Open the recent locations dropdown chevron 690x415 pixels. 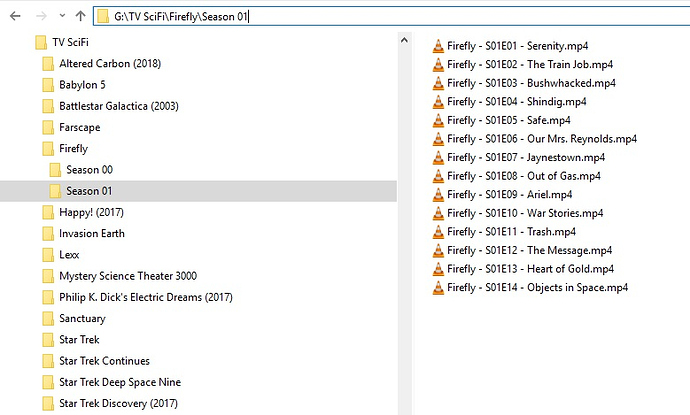pos(62,16)
